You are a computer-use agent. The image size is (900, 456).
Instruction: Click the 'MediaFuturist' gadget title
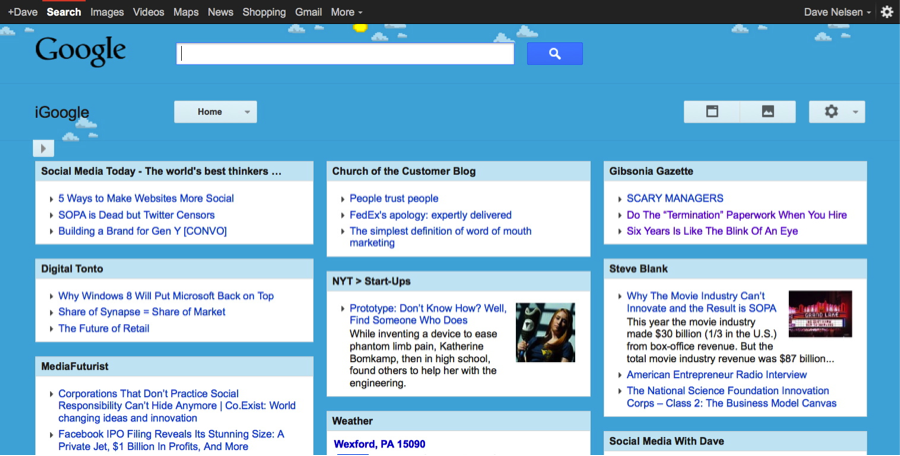click(75, 366)
